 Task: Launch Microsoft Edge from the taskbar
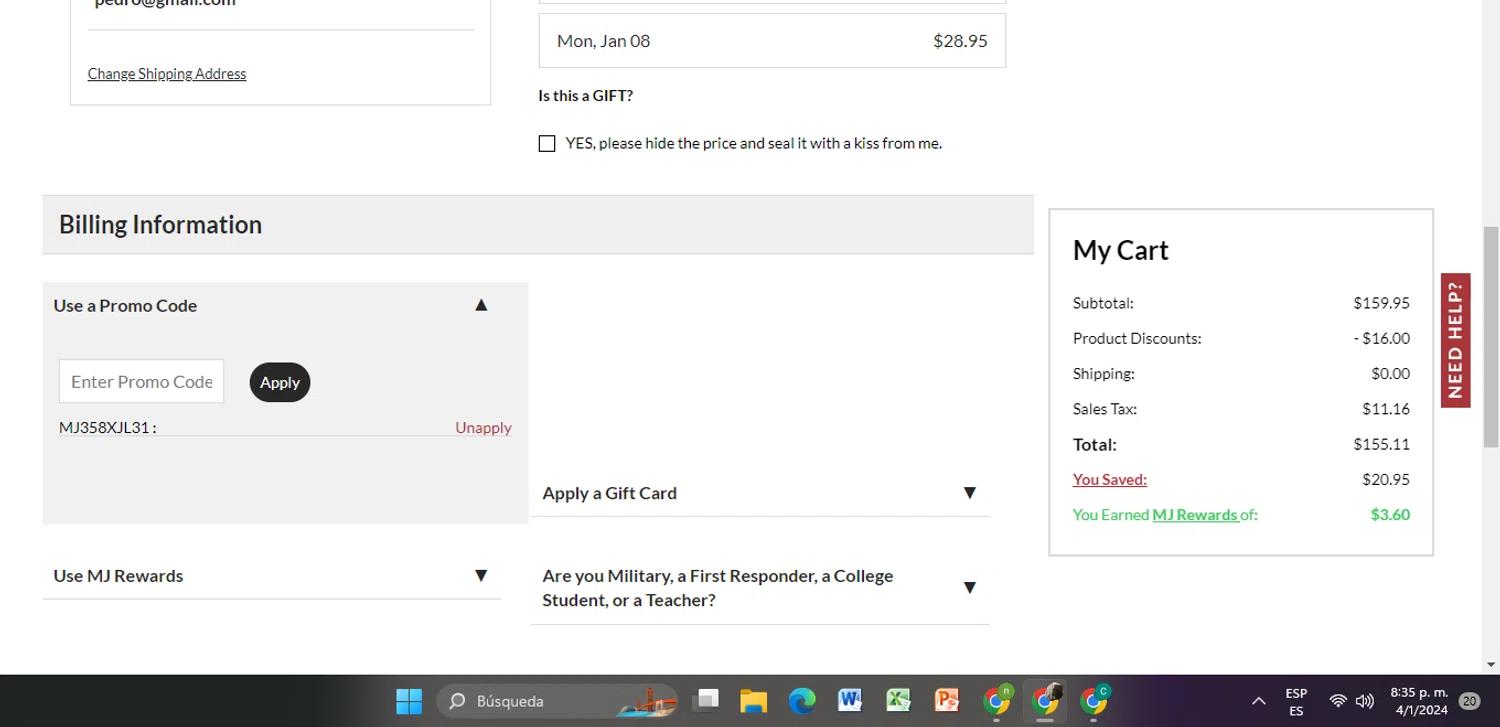[801, 701]
